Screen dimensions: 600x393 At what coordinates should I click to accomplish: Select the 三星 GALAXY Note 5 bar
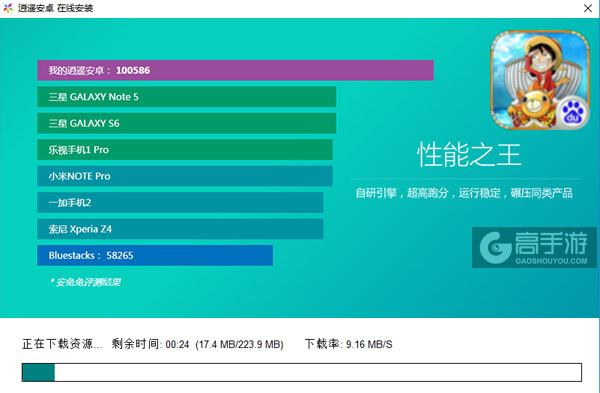point(187,97)
